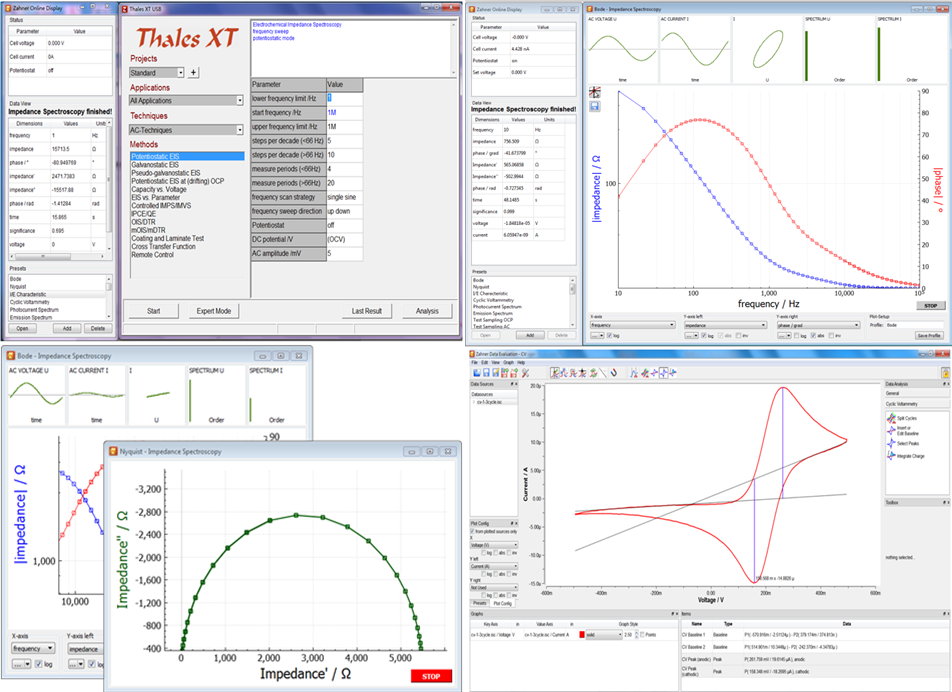This screenshot has width=952, height=692.
Task: Click the lock icon in Data Evaluation toolbar
Action: [x=944, y=373]
